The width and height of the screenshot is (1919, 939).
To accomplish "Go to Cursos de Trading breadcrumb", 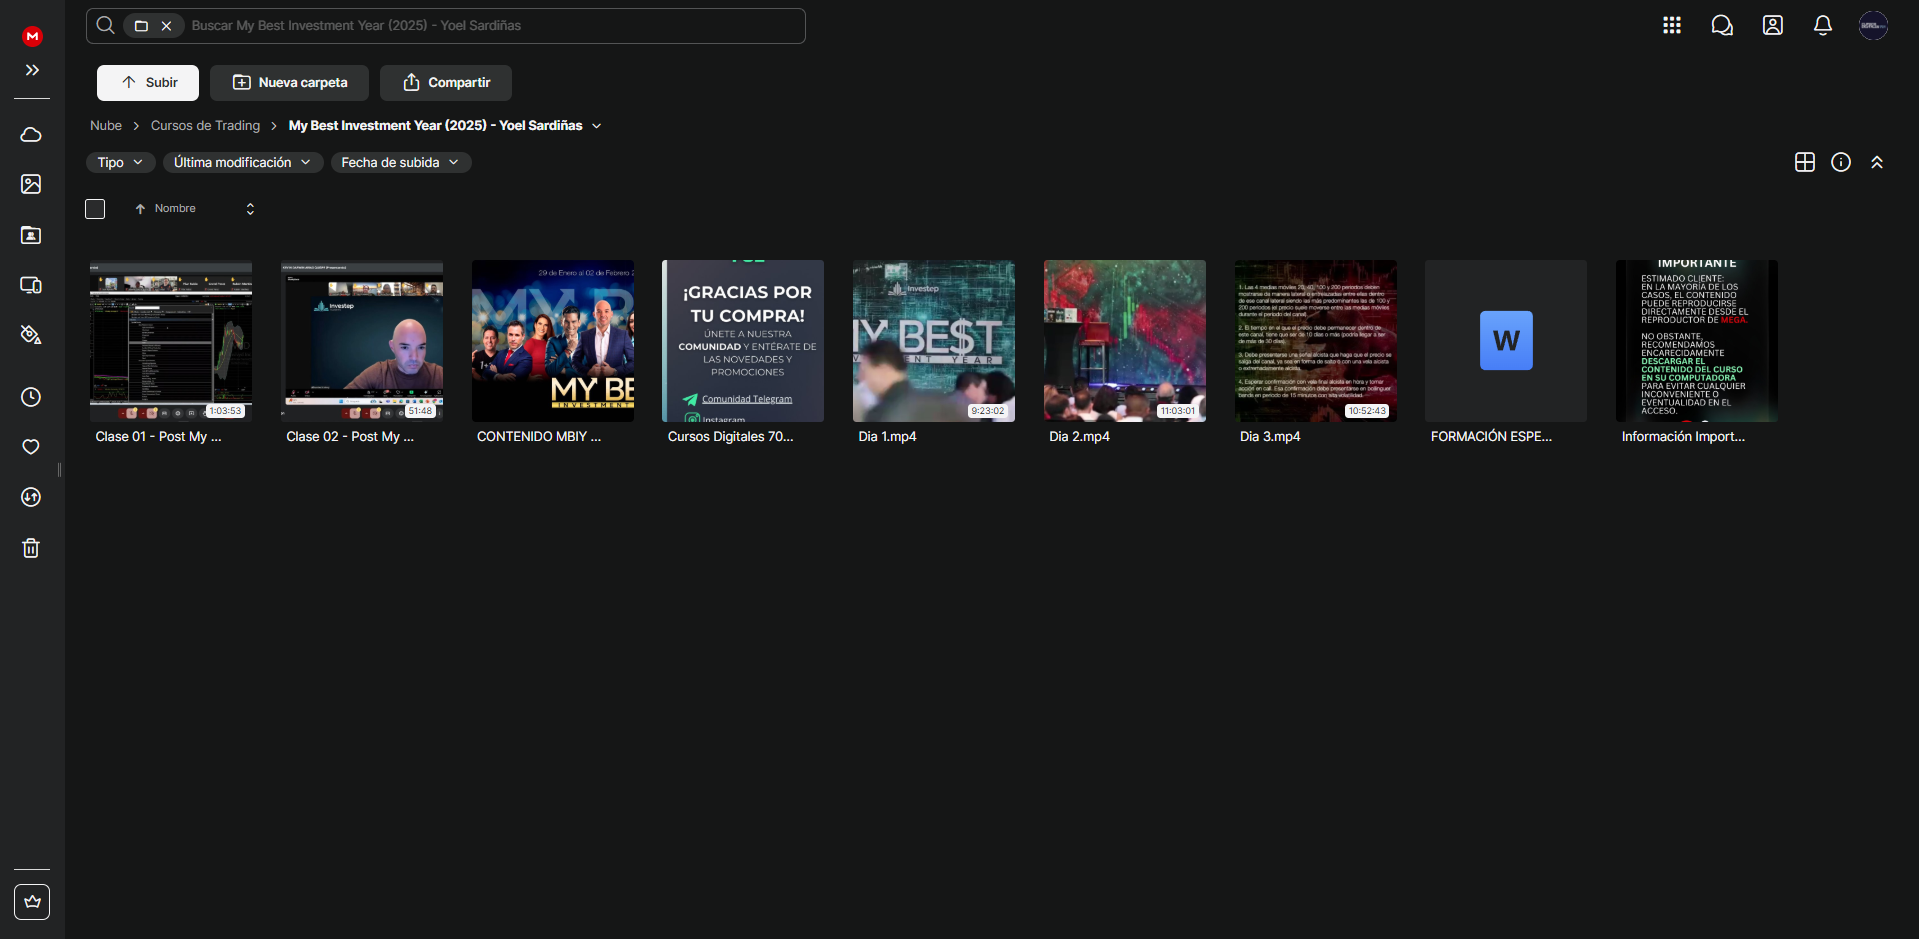I will pyautogui.click(x=205, y=126).
